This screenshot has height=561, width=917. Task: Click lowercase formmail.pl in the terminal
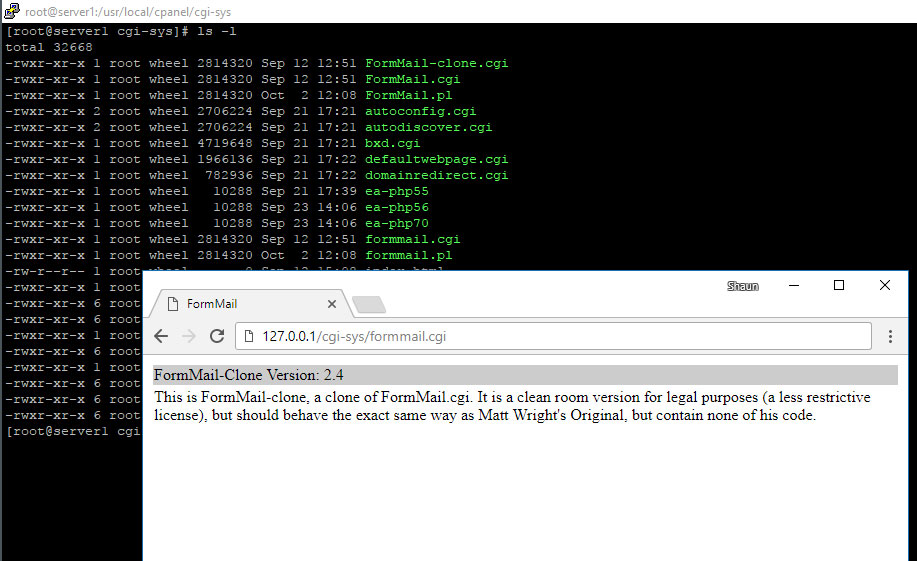point(408,255)
